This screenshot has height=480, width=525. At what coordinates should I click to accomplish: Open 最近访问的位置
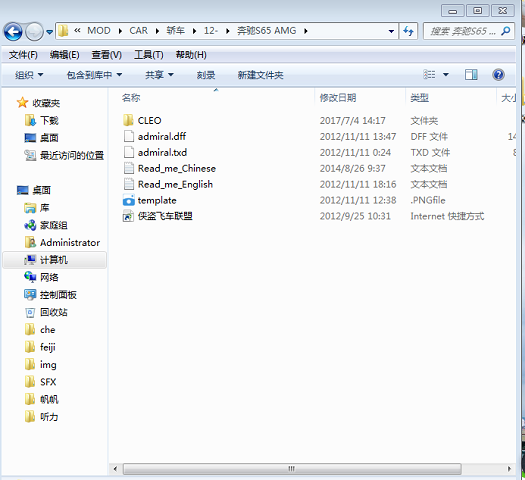(72, 155)
